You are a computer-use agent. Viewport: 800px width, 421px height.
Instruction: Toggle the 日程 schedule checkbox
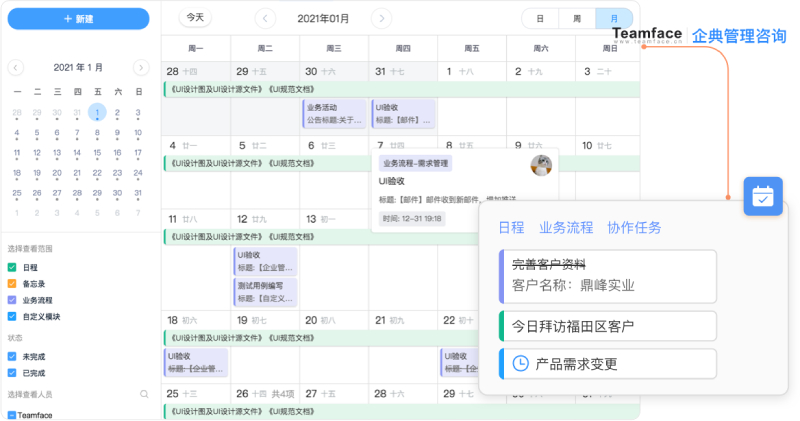click(12, 267)
